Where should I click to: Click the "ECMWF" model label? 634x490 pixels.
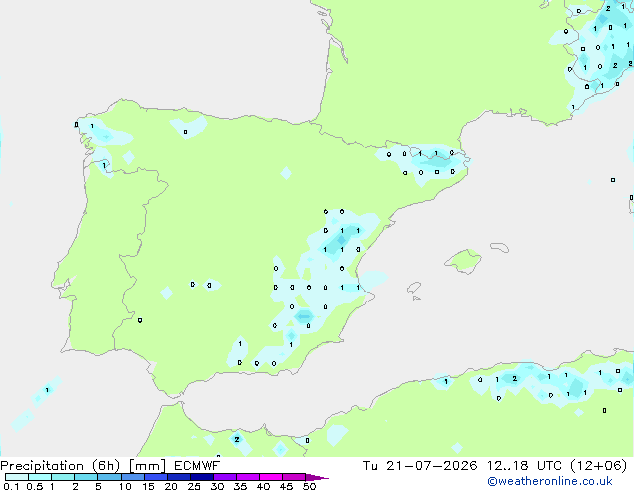[x=197, y=466]
